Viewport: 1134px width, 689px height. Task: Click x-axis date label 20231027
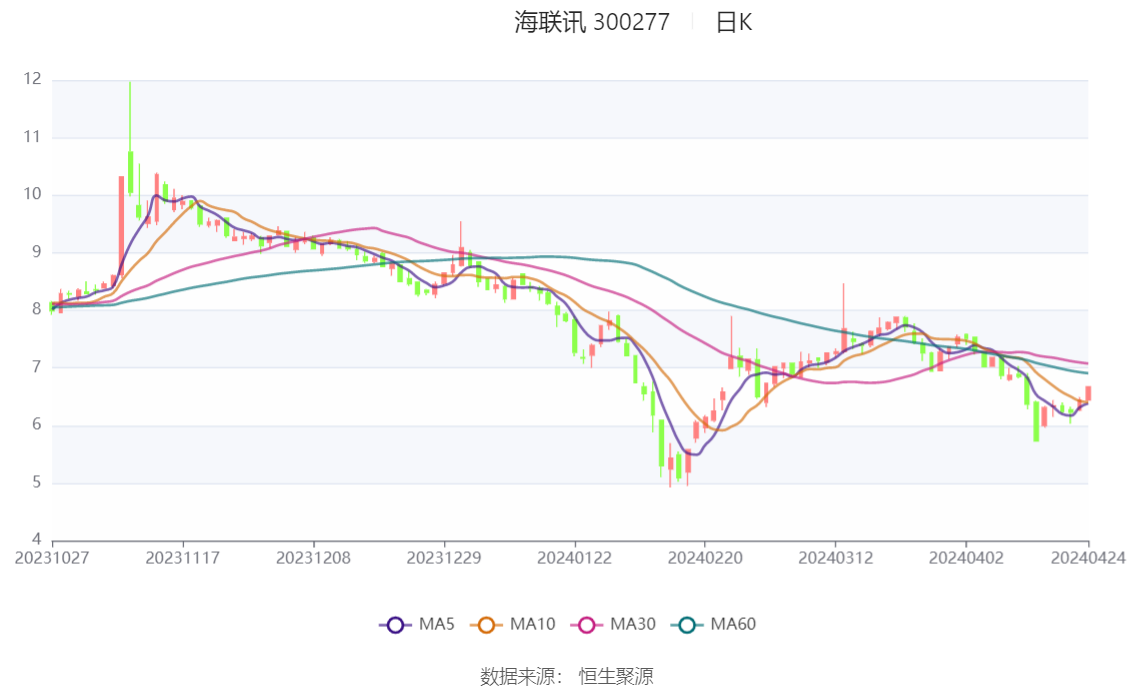pos(52,558)
